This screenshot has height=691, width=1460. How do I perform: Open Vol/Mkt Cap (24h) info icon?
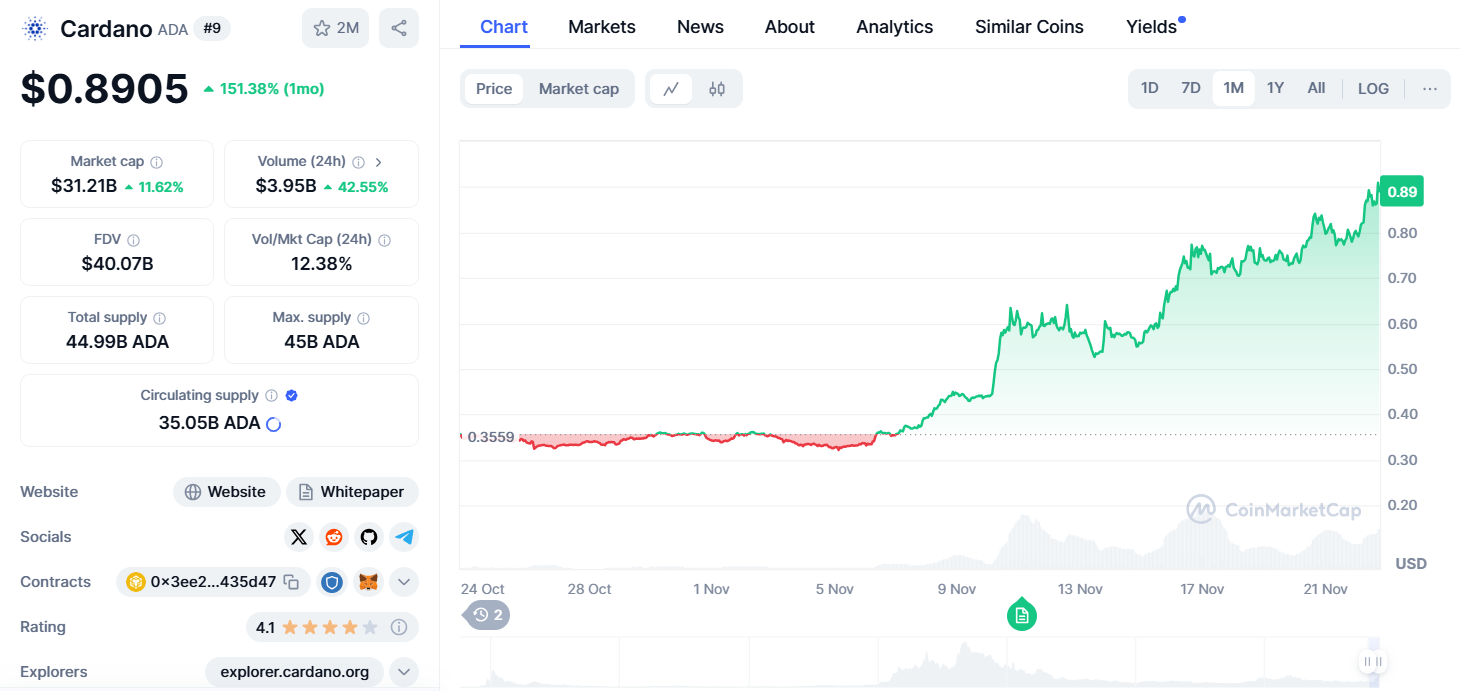click(x=385, y=240)
